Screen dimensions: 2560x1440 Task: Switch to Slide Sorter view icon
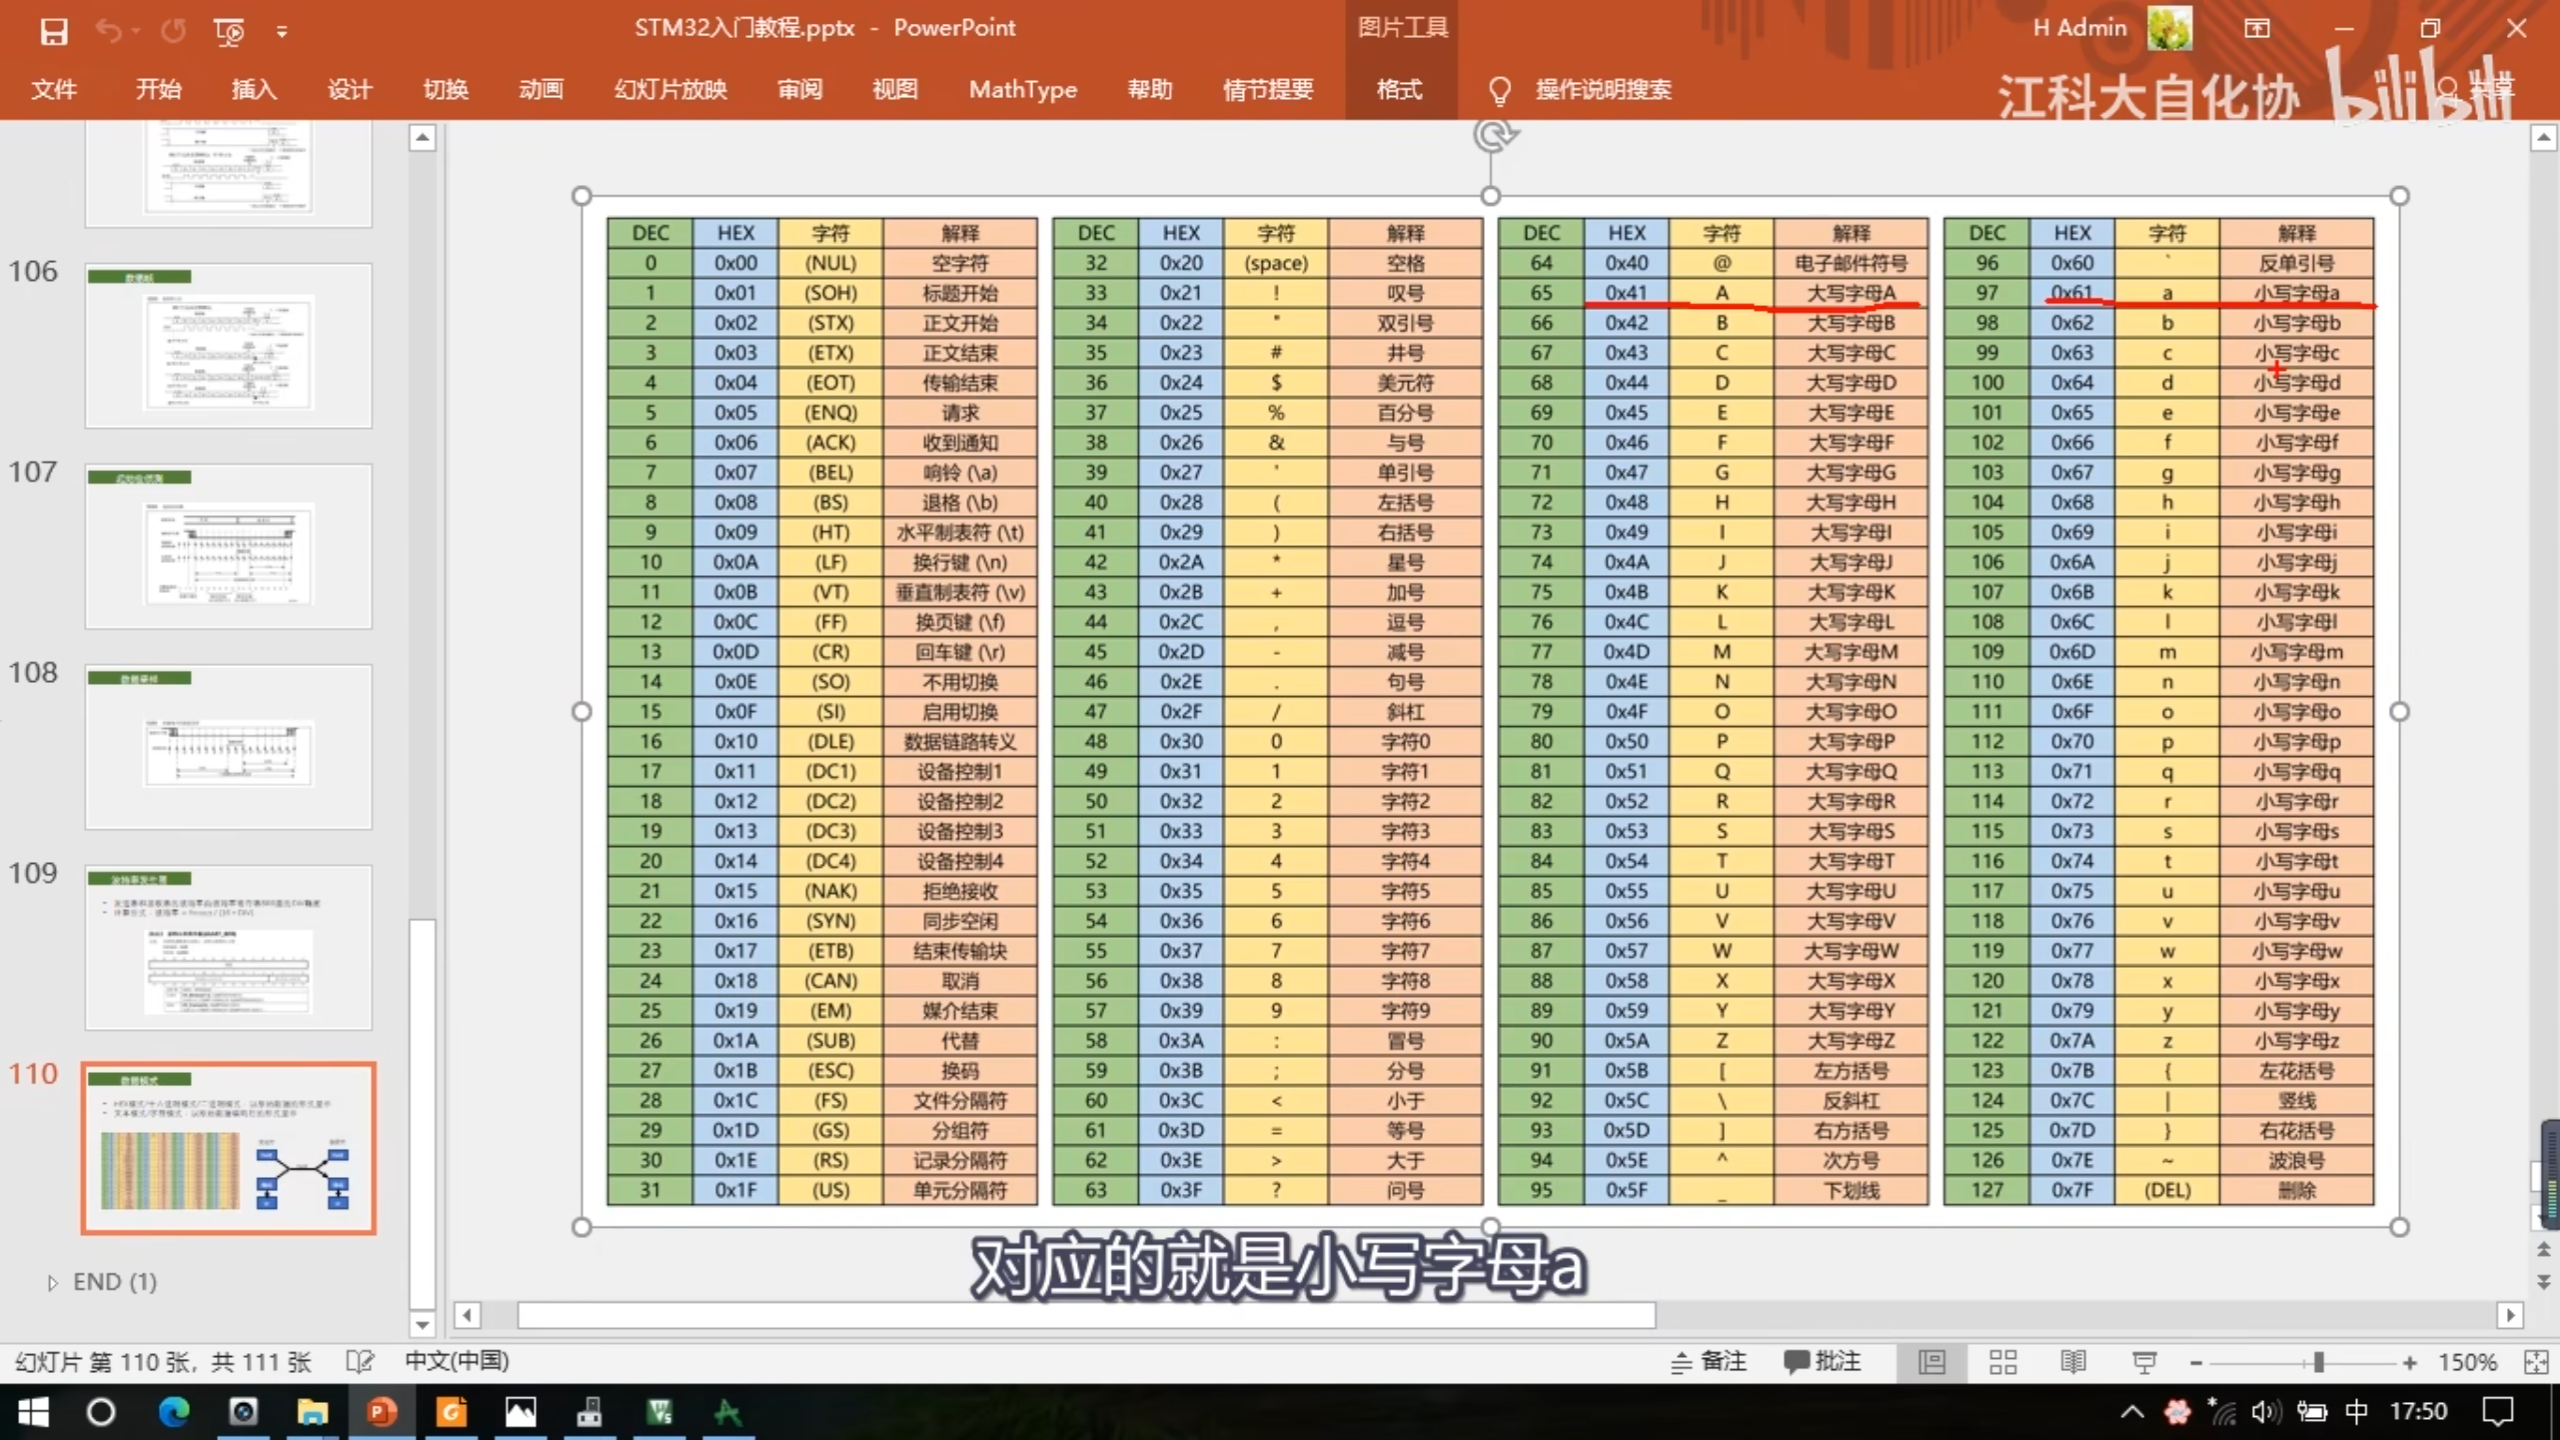pyautogui.click(x=2002, y=1362)
